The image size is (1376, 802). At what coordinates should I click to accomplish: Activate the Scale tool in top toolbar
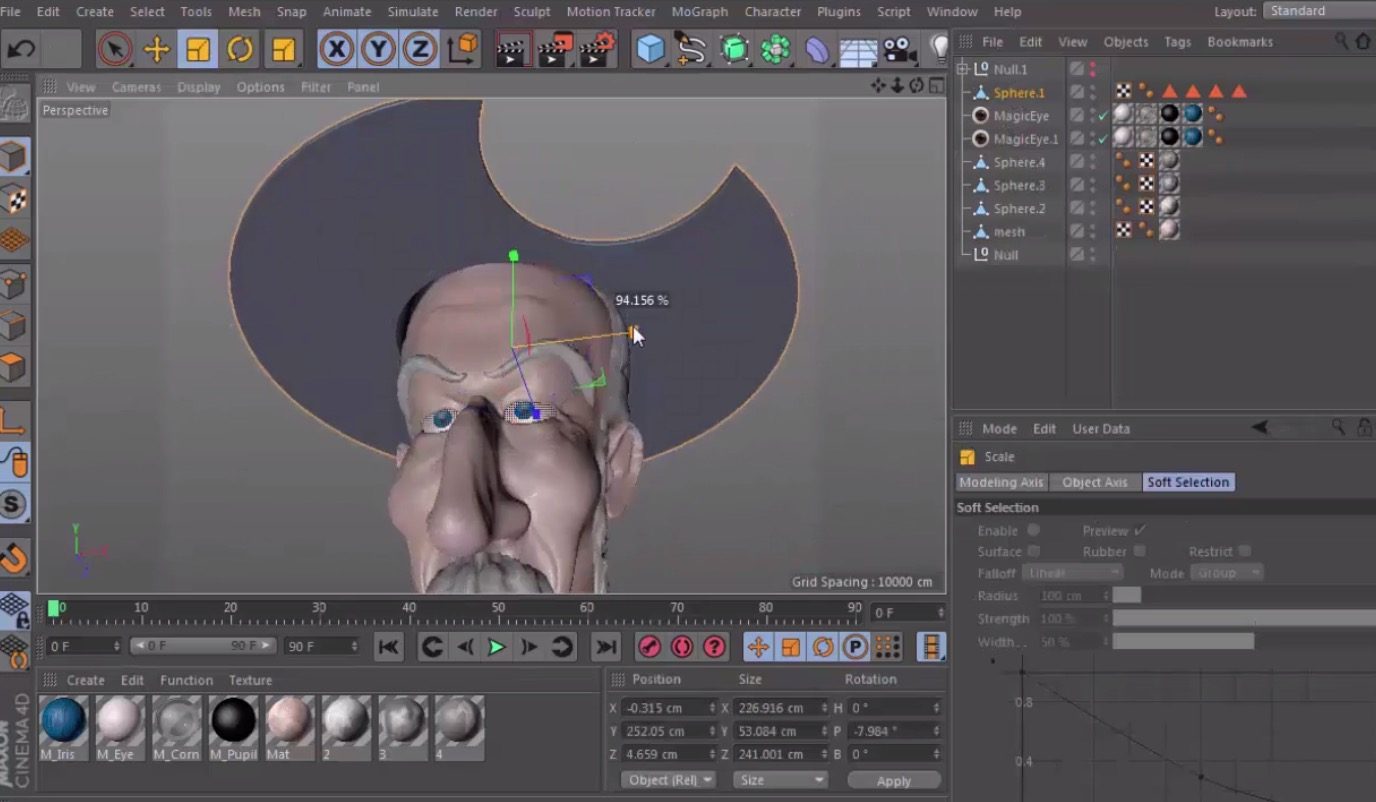click(198, 49)
